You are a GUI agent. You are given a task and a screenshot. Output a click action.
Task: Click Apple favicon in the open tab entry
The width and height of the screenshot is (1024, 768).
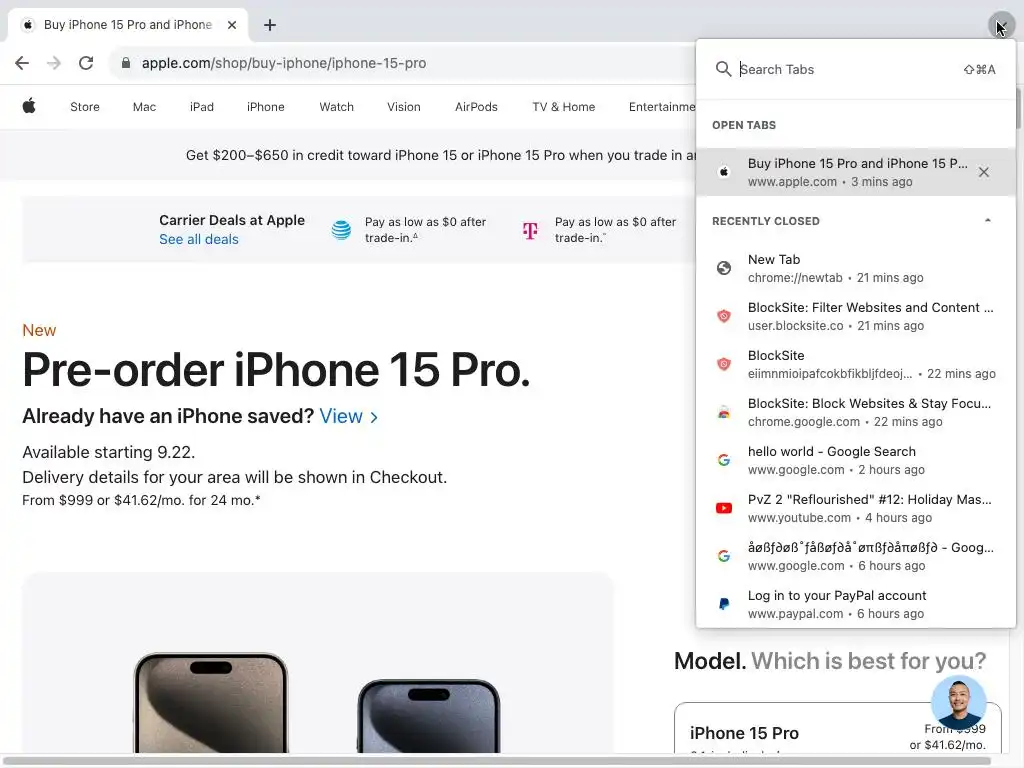724,172
